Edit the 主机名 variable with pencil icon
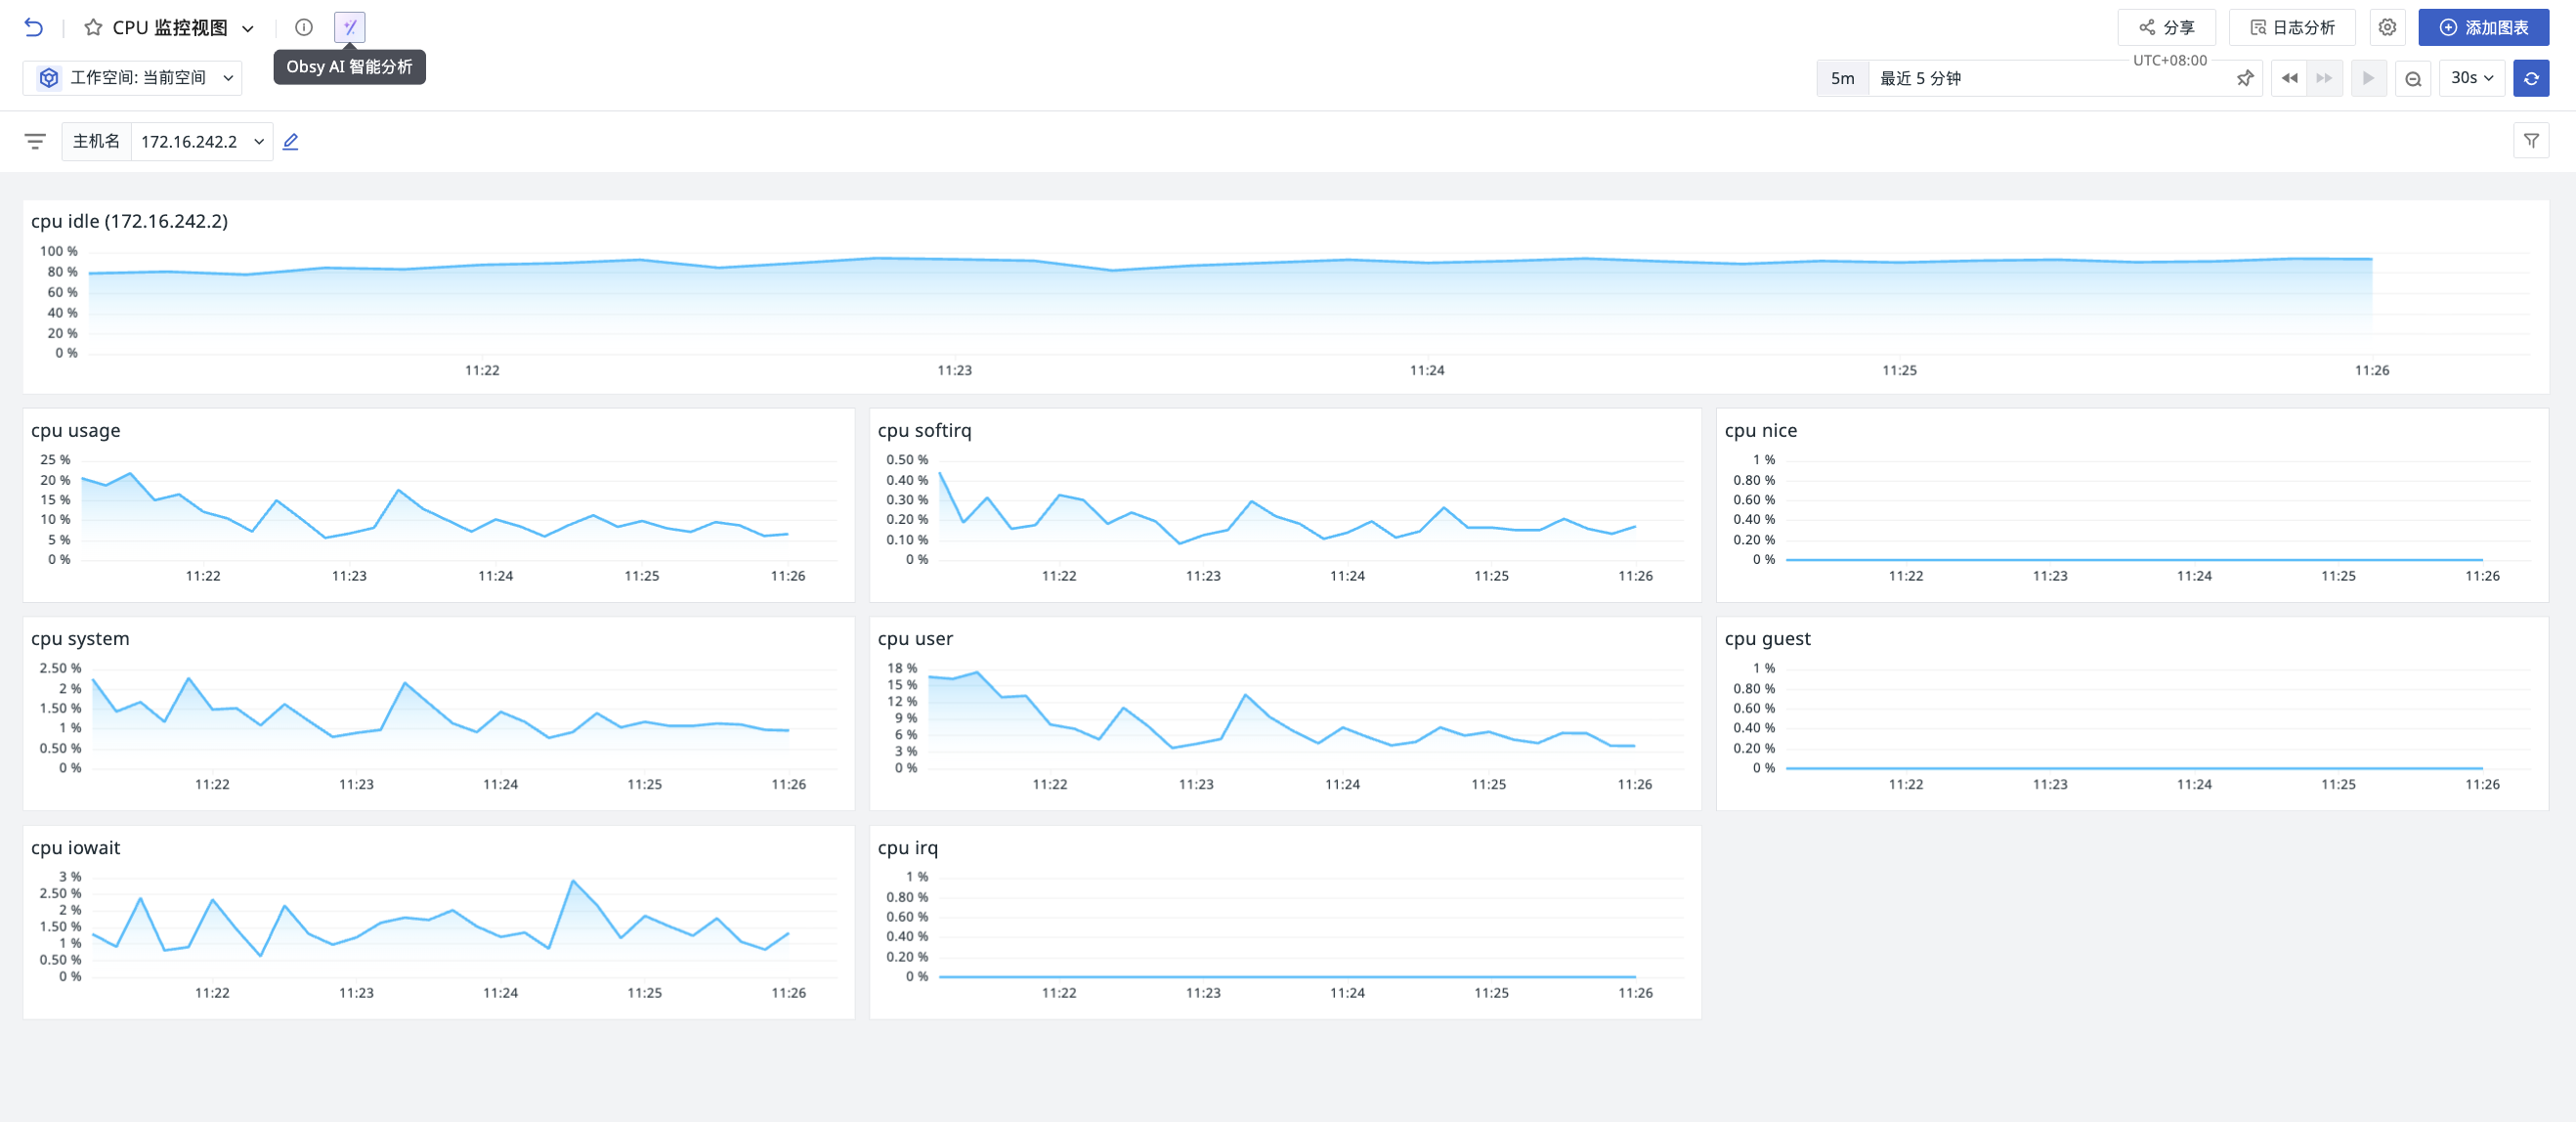 pyautogui.click(x=291, y=141)
